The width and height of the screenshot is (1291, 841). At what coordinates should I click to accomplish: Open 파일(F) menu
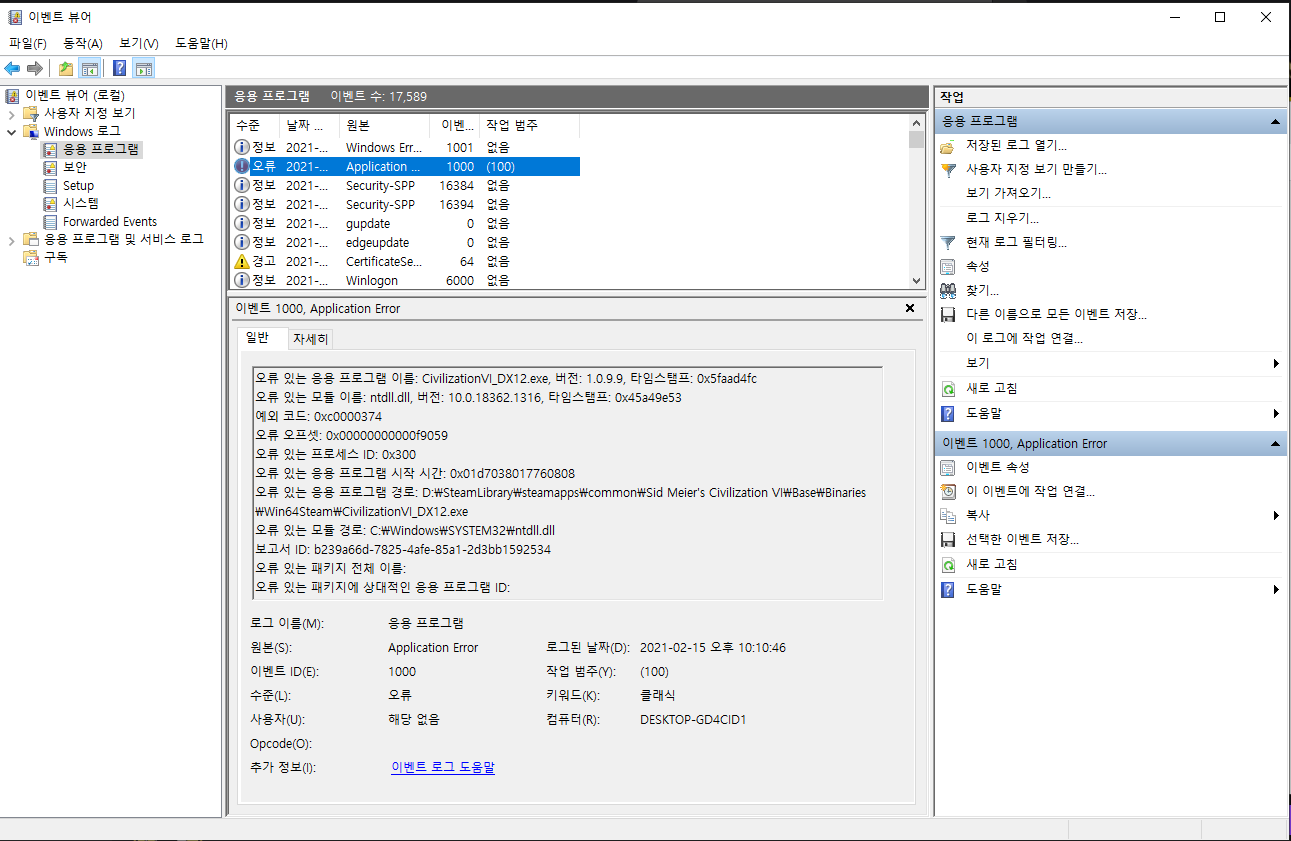coord(28,43)
